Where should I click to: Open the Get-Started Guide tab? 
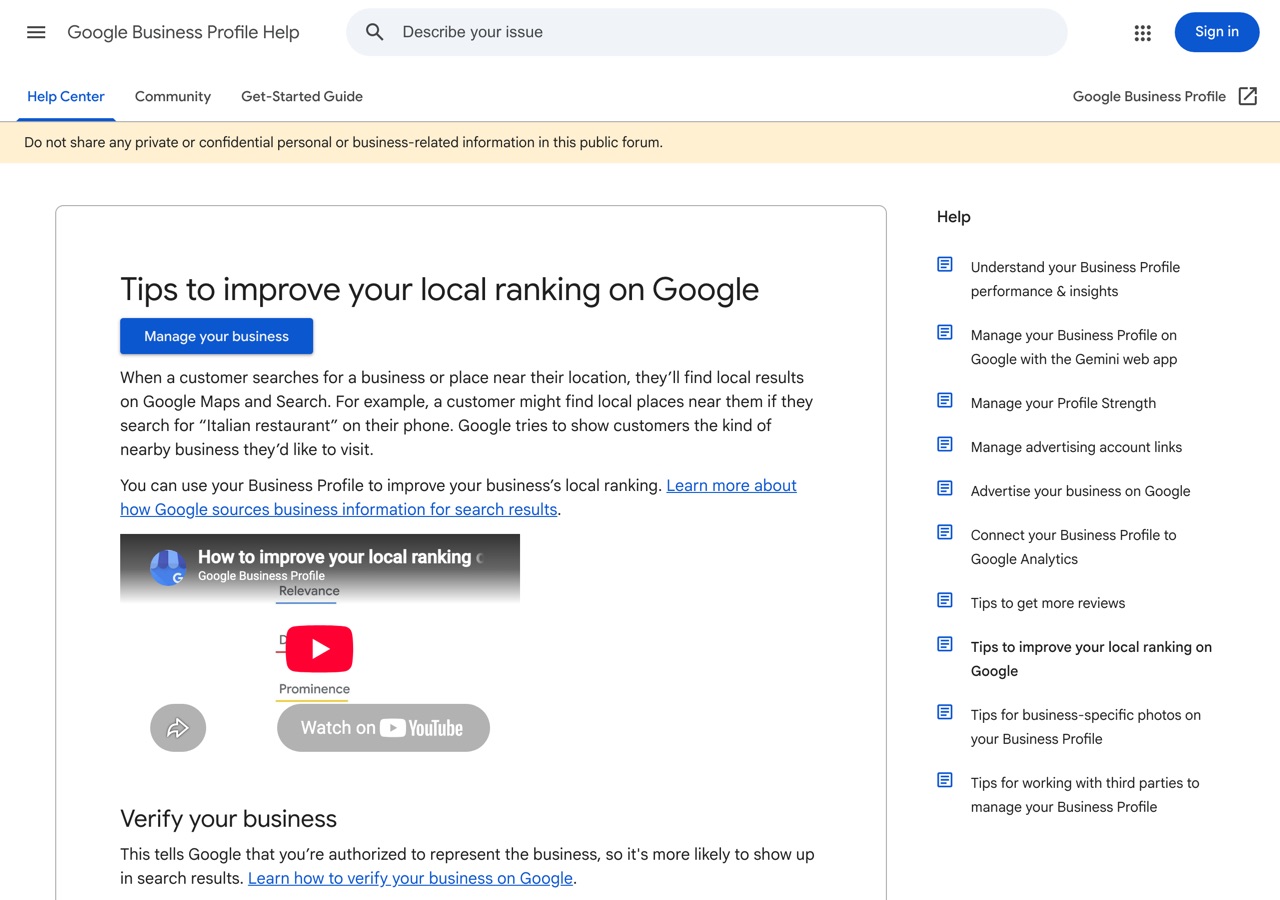coord(302,96)
